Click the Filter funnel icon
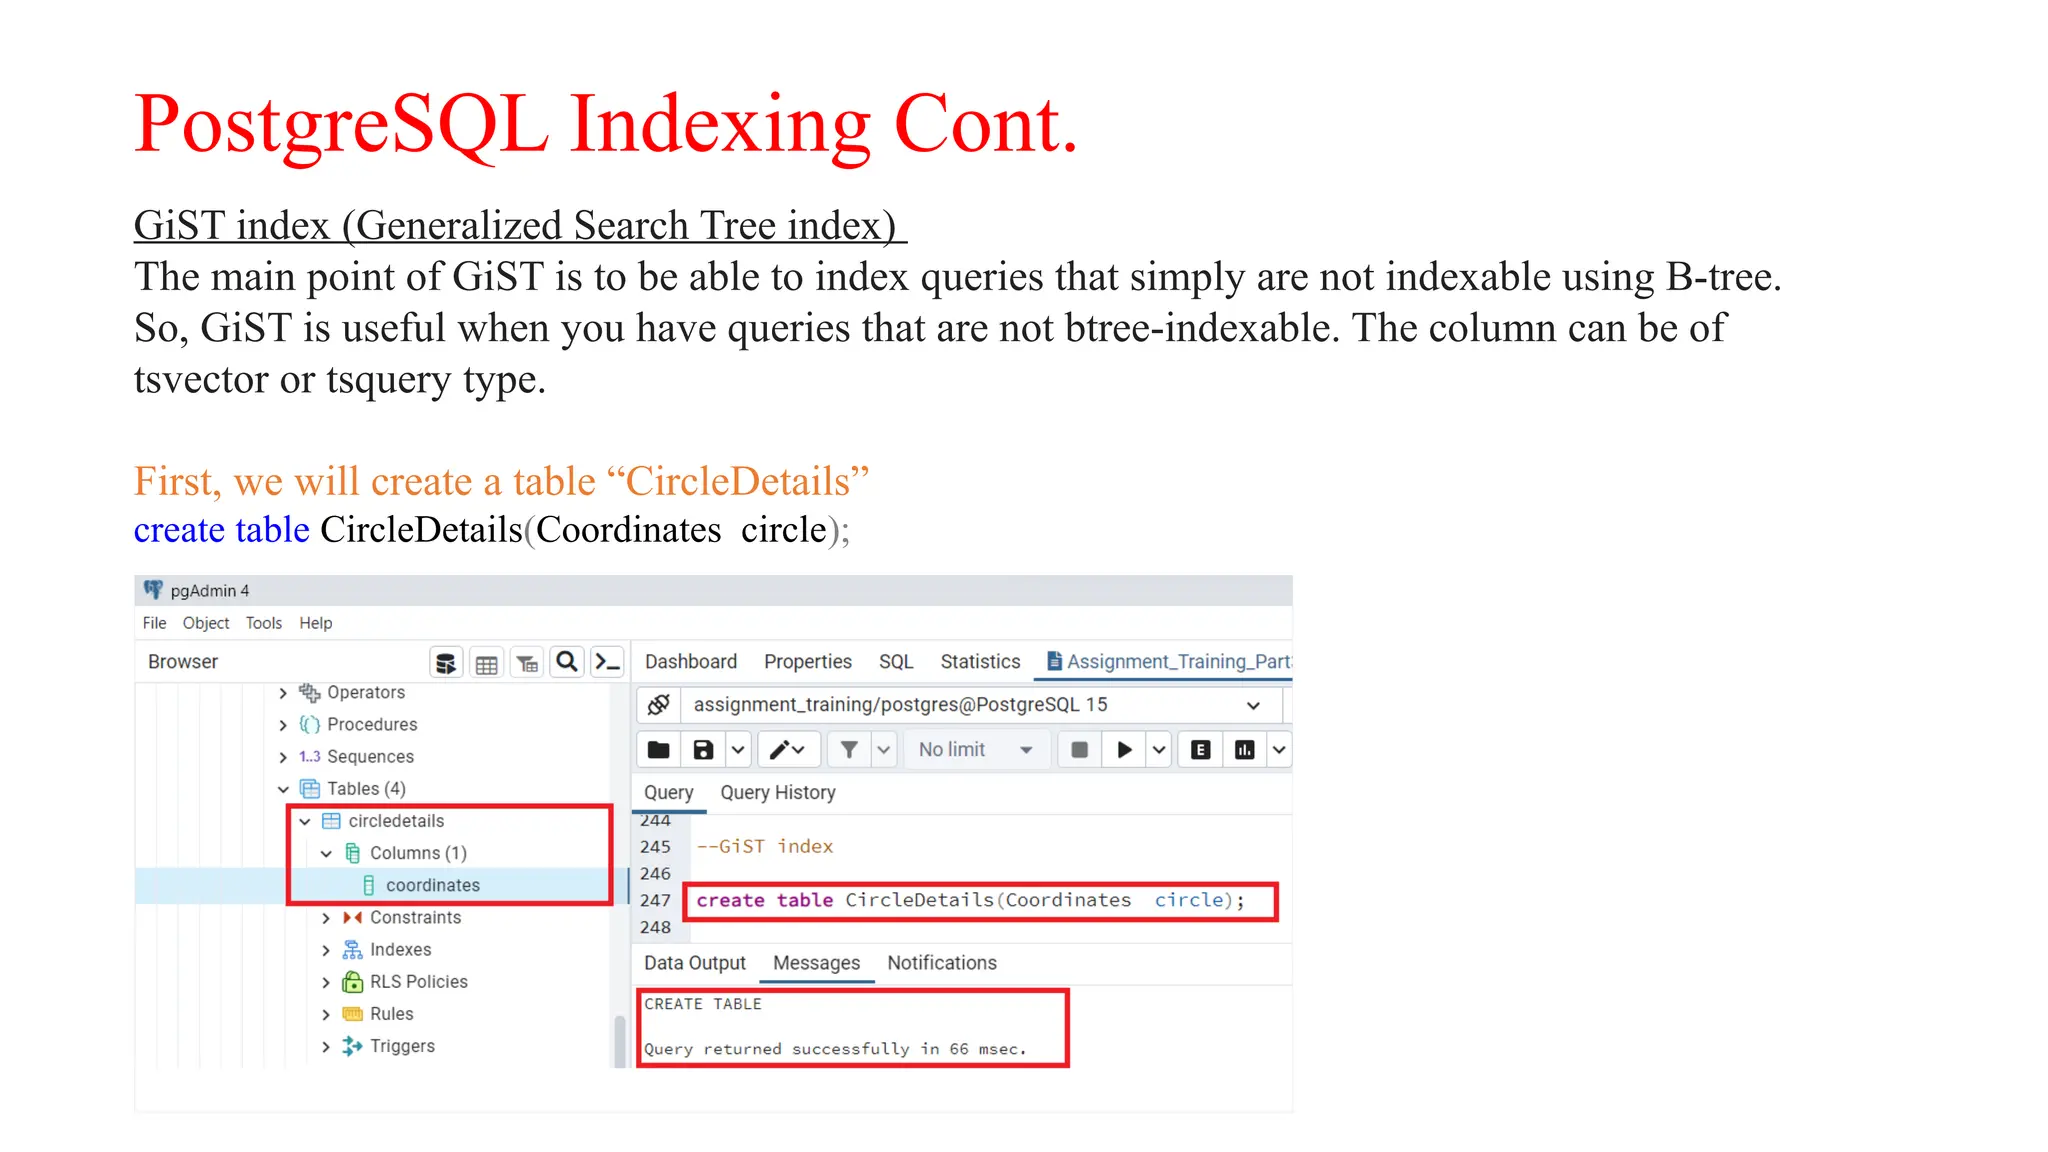 click(849, 750)
